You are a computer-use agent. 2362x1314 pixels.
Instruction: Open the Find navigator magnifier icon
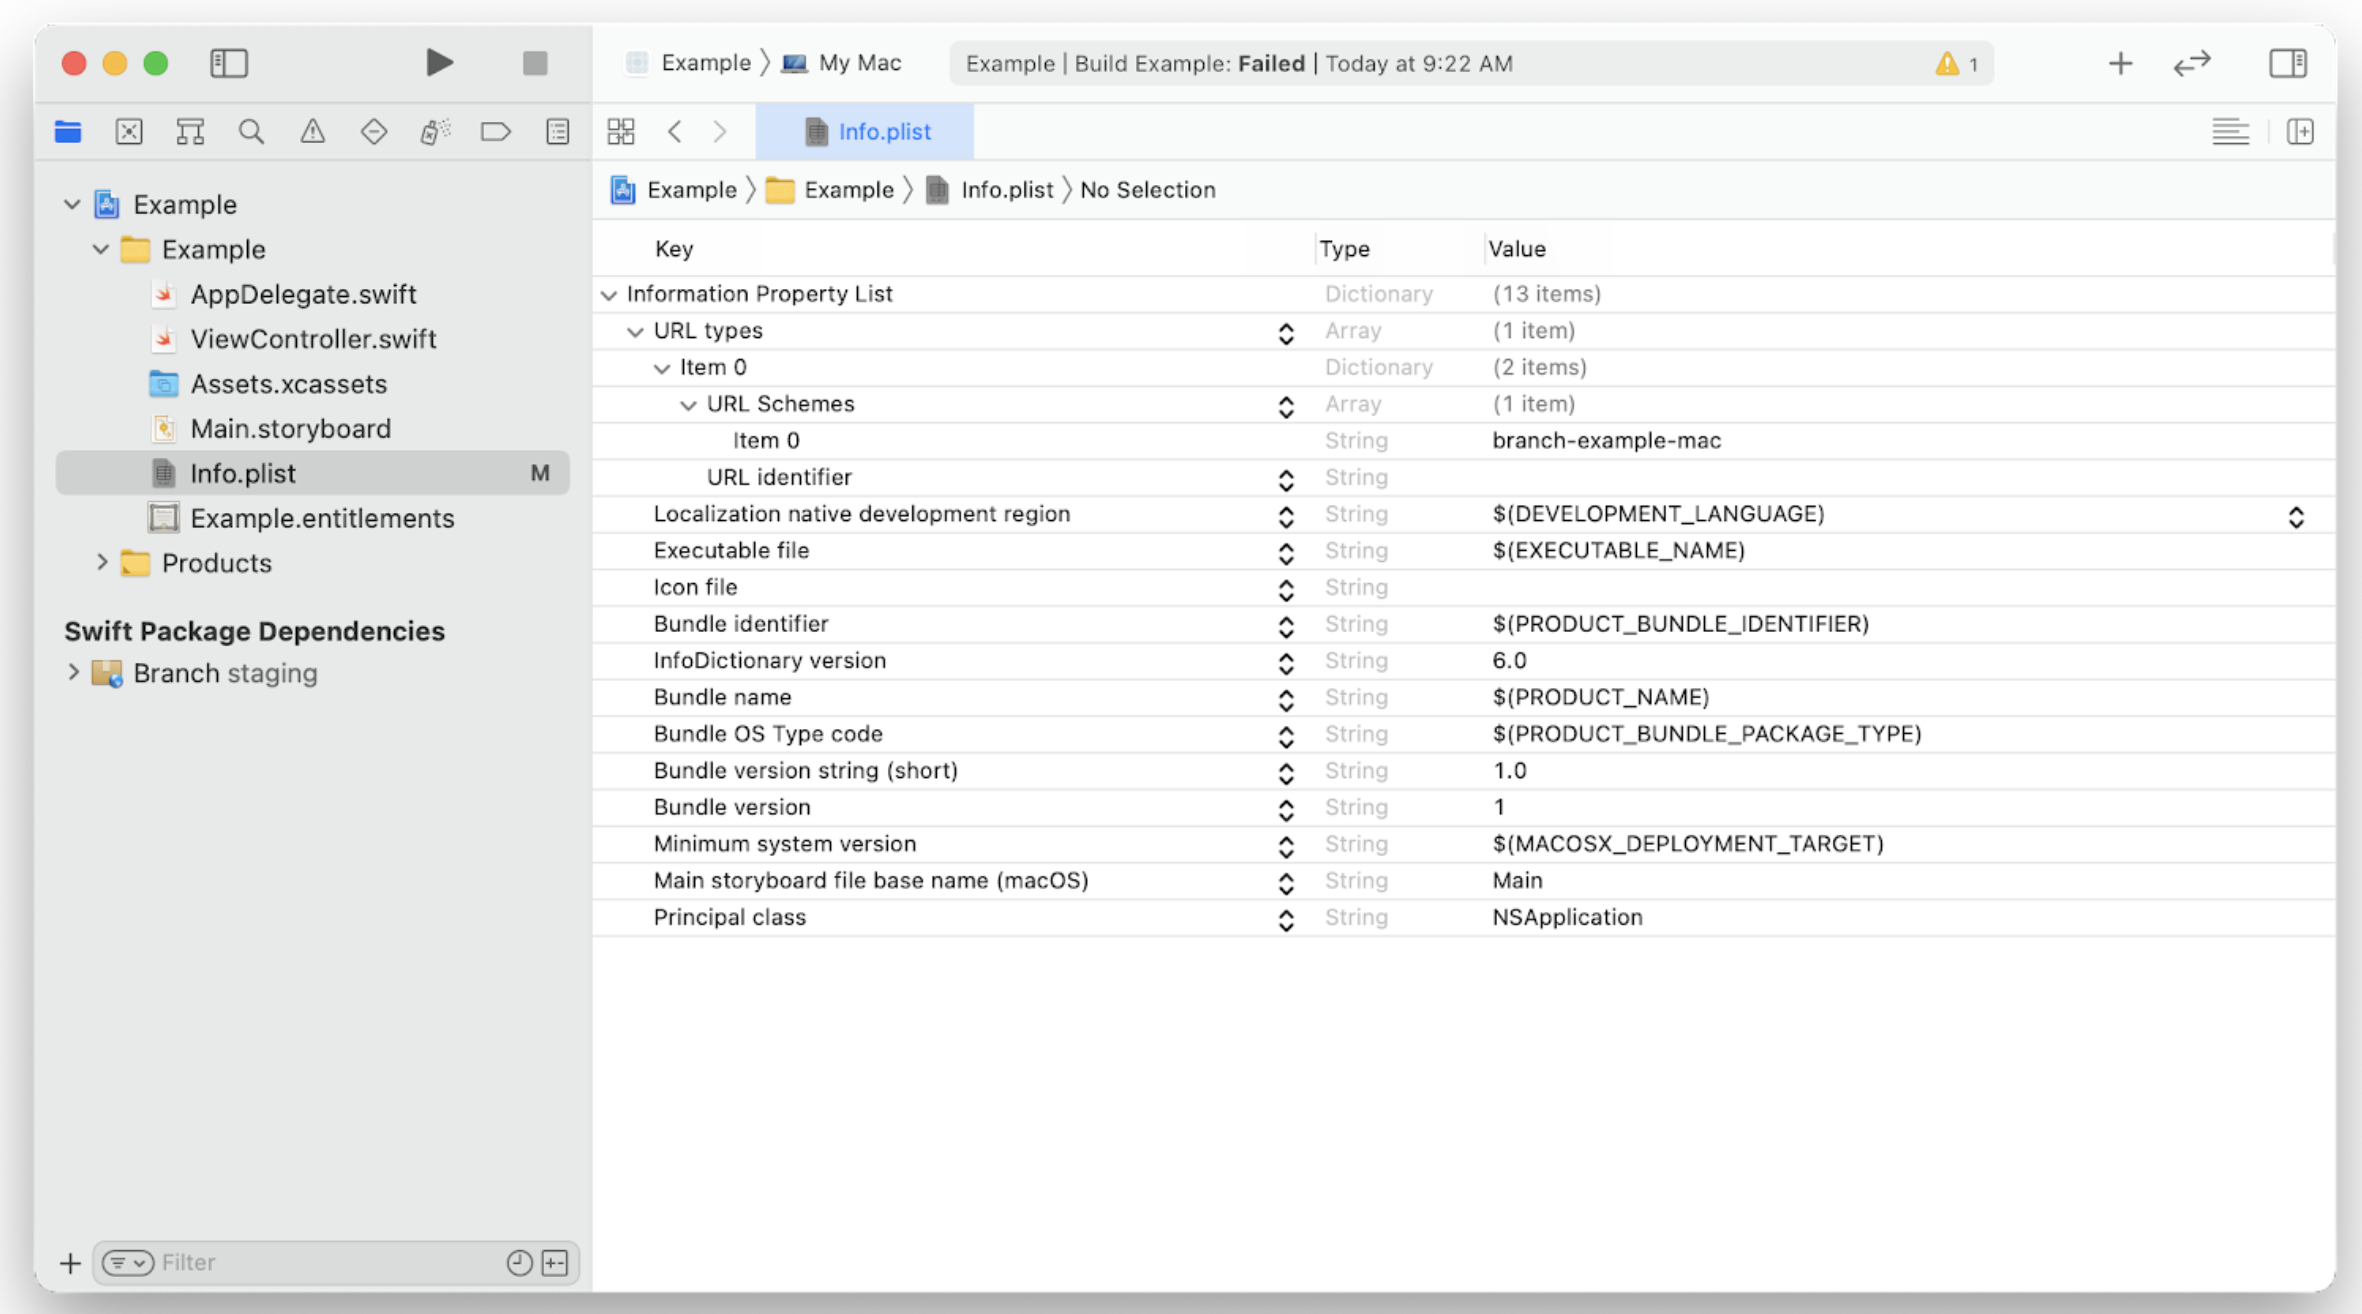[251, 131]
